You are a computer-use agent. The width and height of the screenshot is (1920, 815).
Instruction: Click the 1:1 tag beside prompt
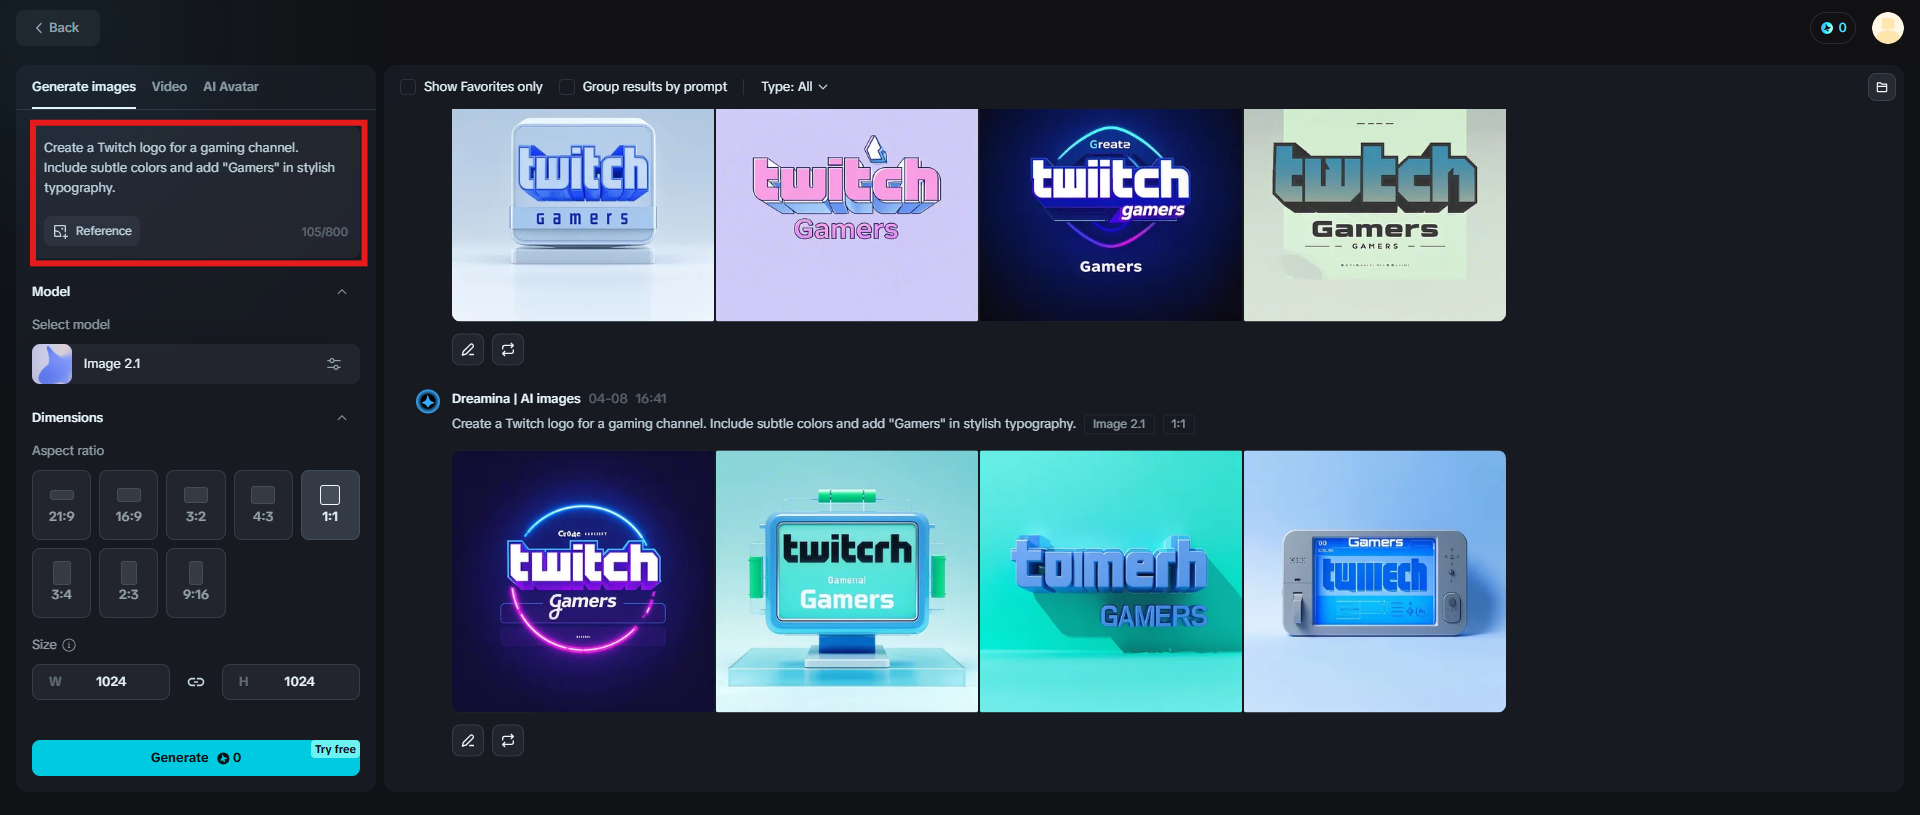1179,424
